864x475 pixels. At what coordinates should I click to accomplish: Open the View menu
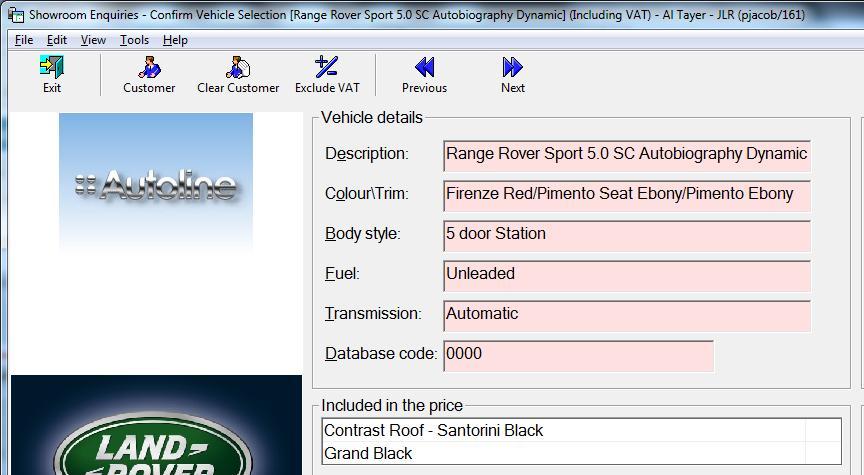(x=93, y=40)
